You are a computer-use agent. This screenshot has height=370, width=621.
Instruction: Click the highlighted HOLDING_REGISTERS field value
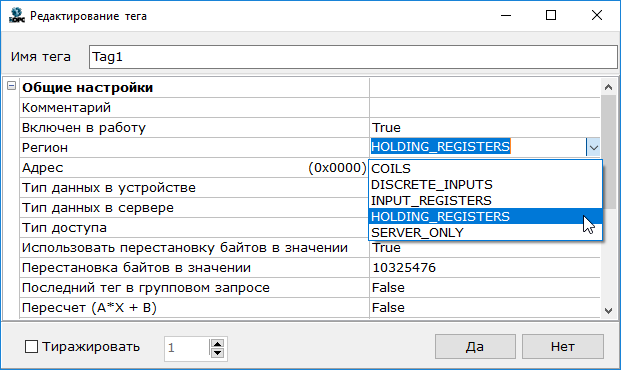440,147
